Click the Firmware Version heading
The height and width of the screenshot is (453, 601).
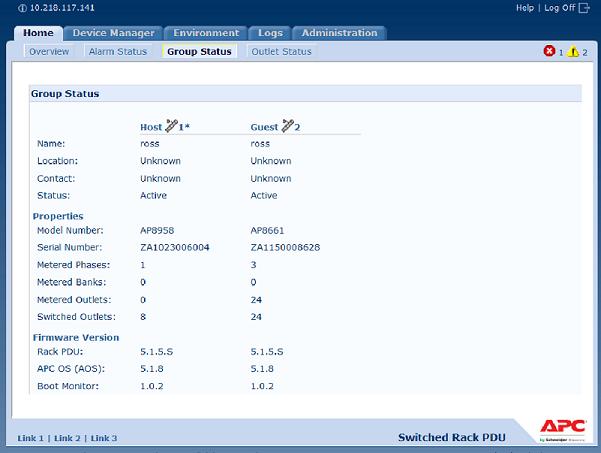pos(76,338)
